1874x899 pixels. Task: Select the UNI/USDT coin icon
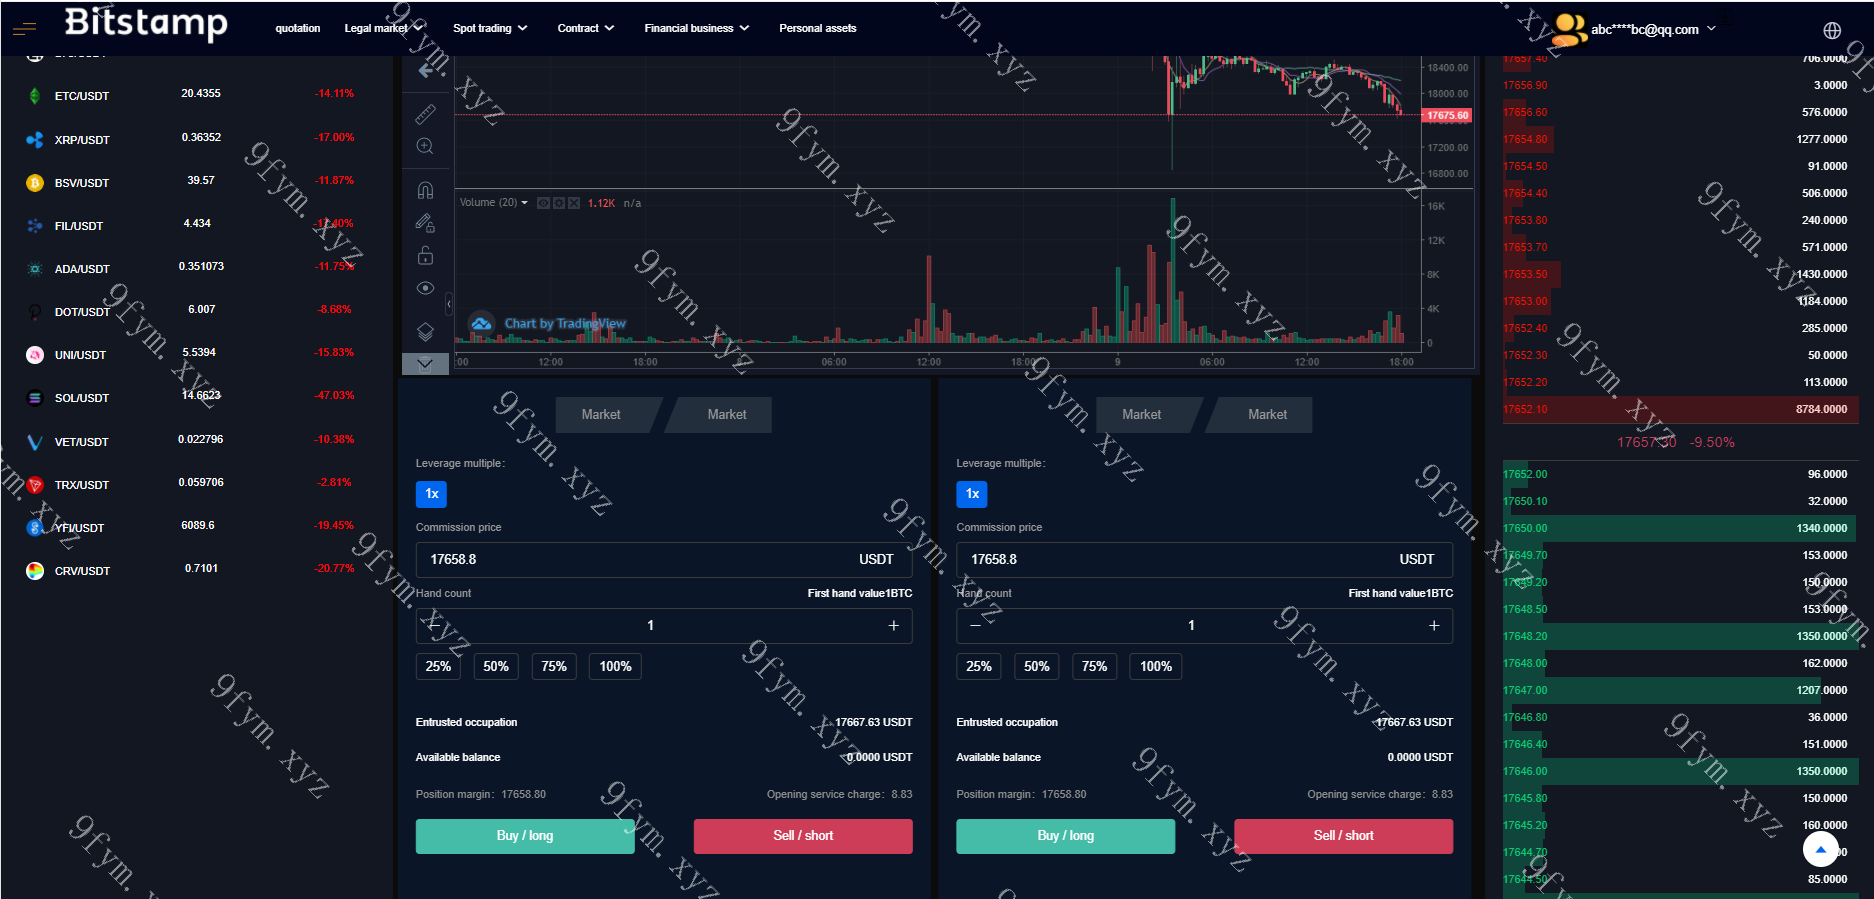35,355
